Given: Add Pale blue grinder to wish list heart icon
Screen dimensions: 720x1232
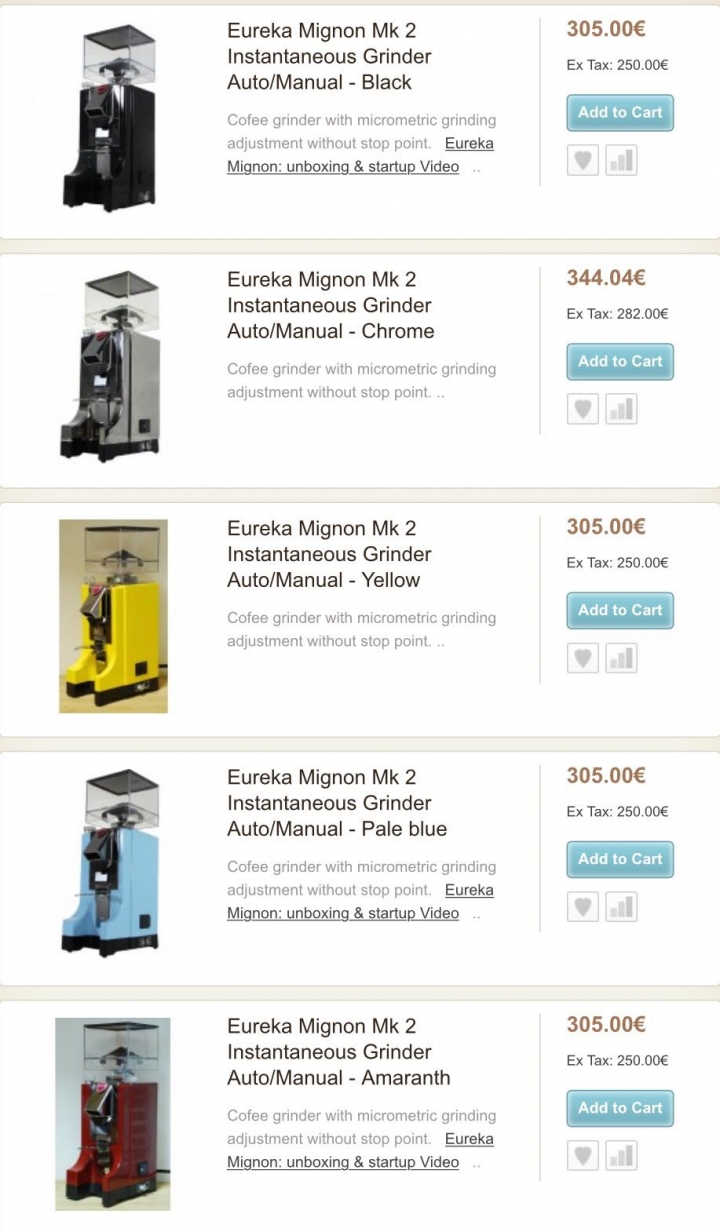Looking at the screenshot, I should pyautogui.click(x=583, y=907).
